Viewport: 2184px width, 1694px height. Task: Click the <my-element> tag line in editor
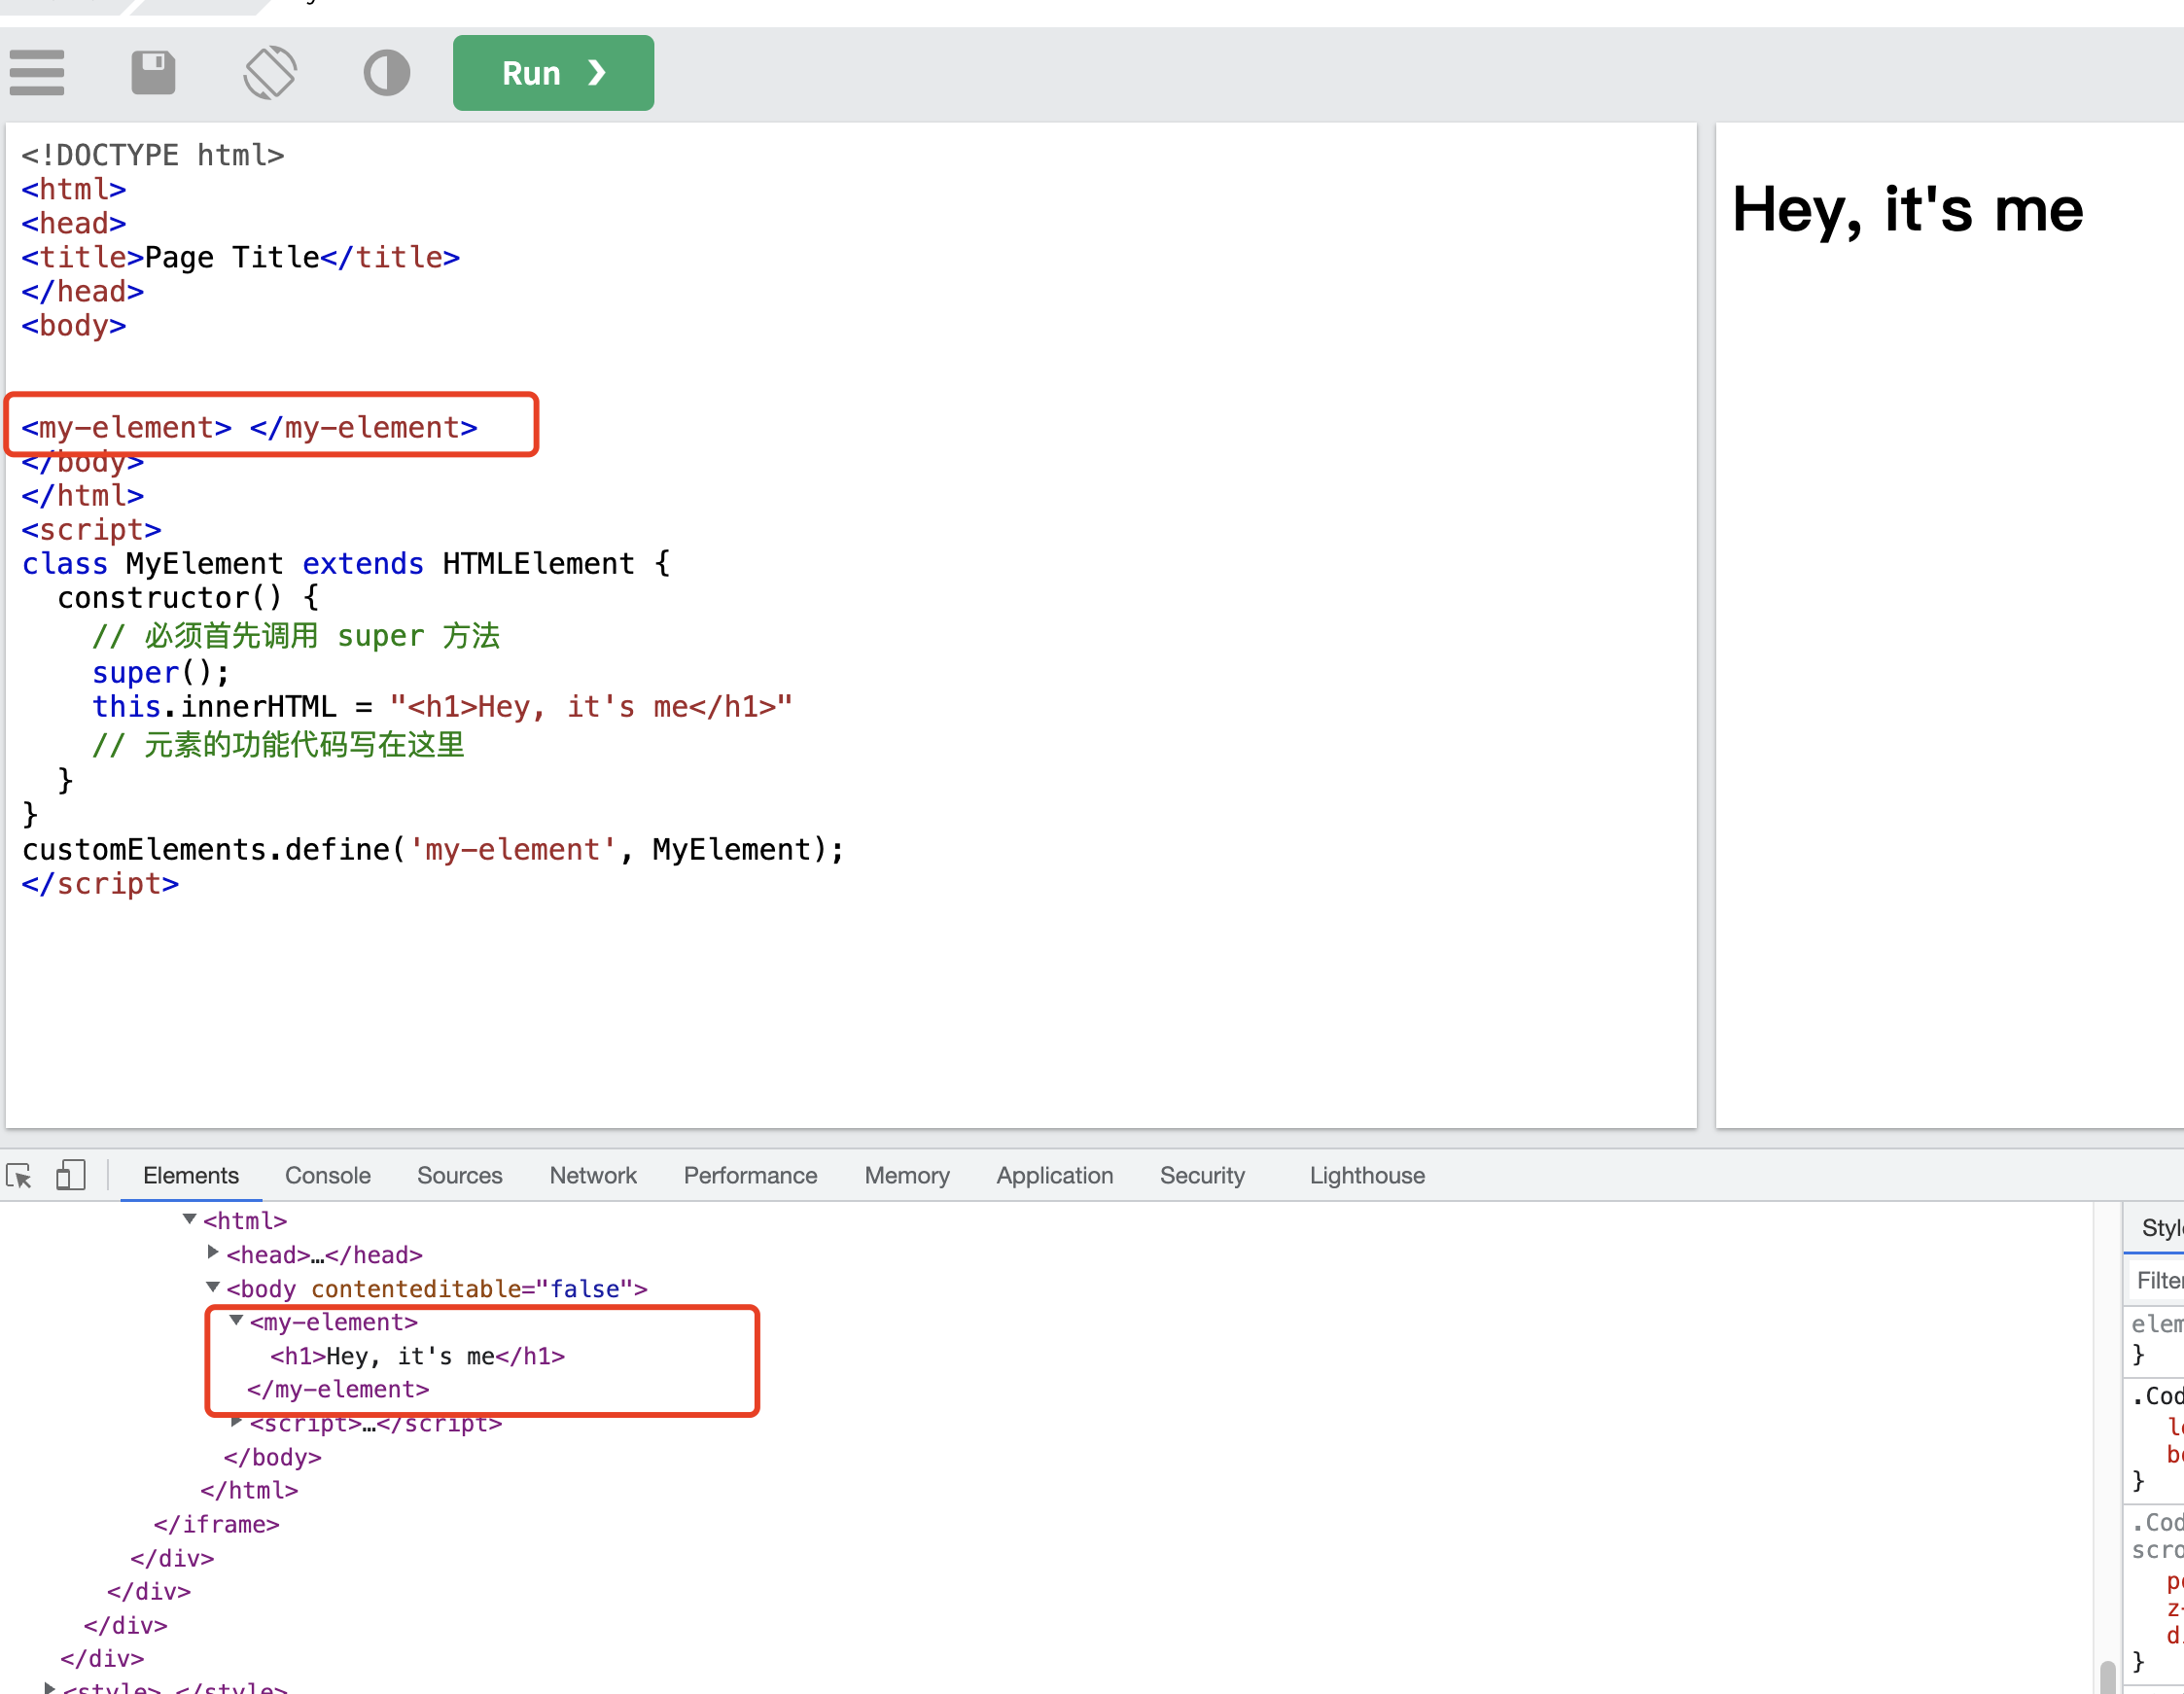pos(250,427)
